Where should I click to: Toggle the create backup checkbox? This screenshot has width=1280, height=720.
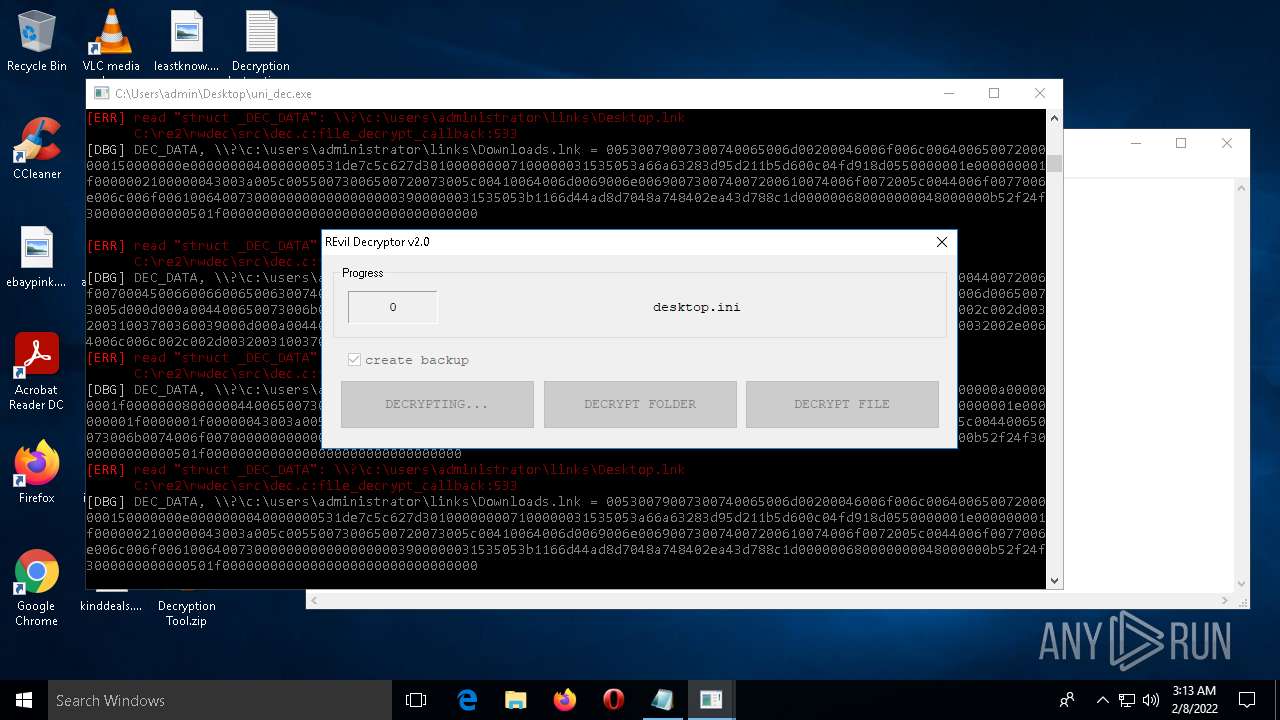[x=354, y=360]
